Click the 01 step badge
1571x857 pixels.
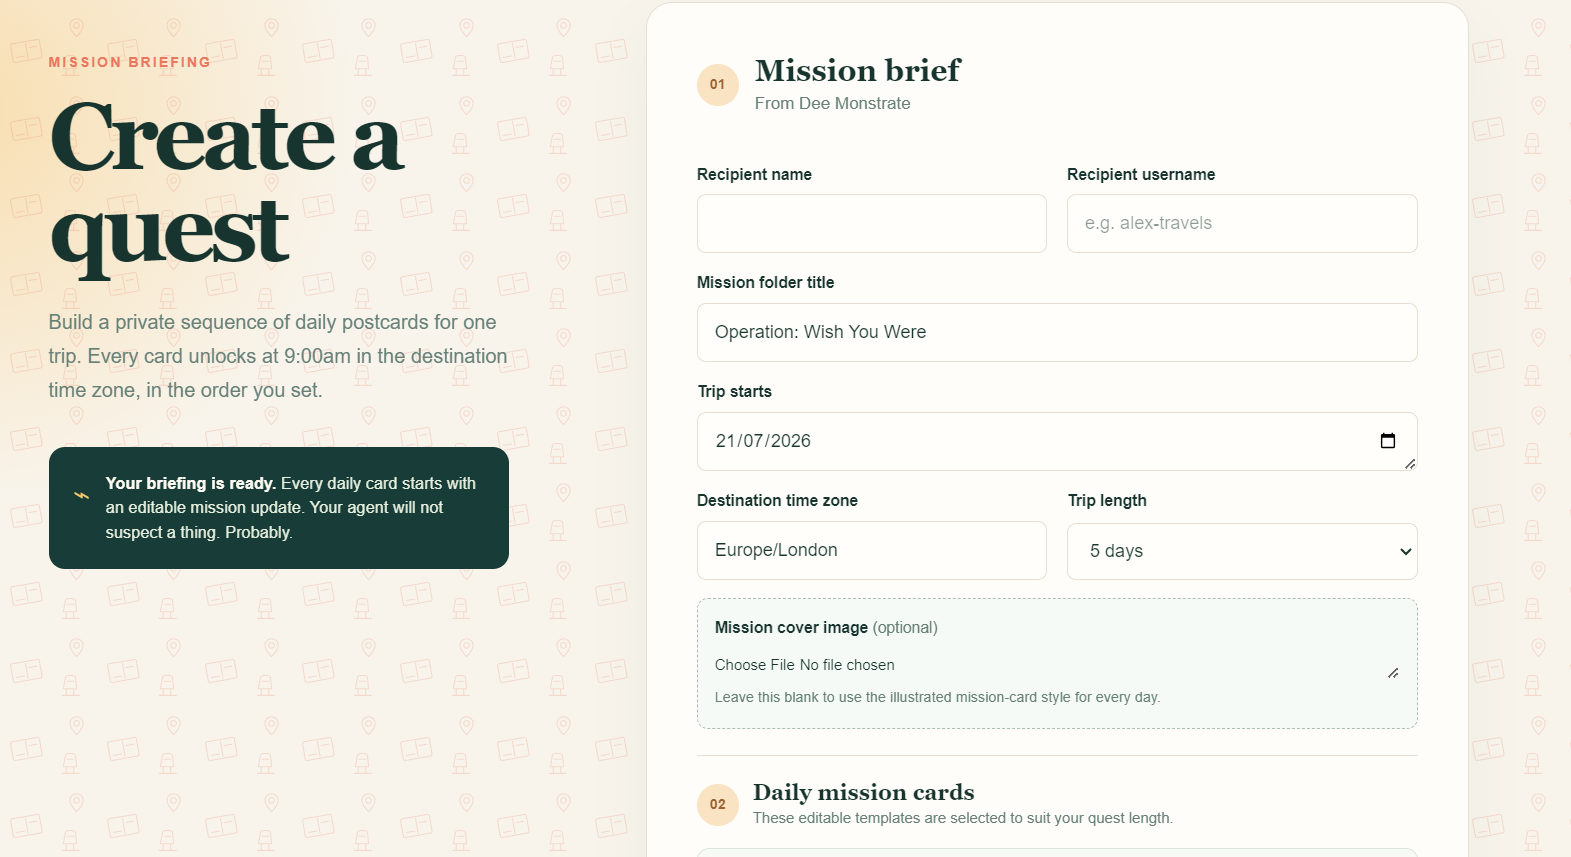tap(717, 84)
